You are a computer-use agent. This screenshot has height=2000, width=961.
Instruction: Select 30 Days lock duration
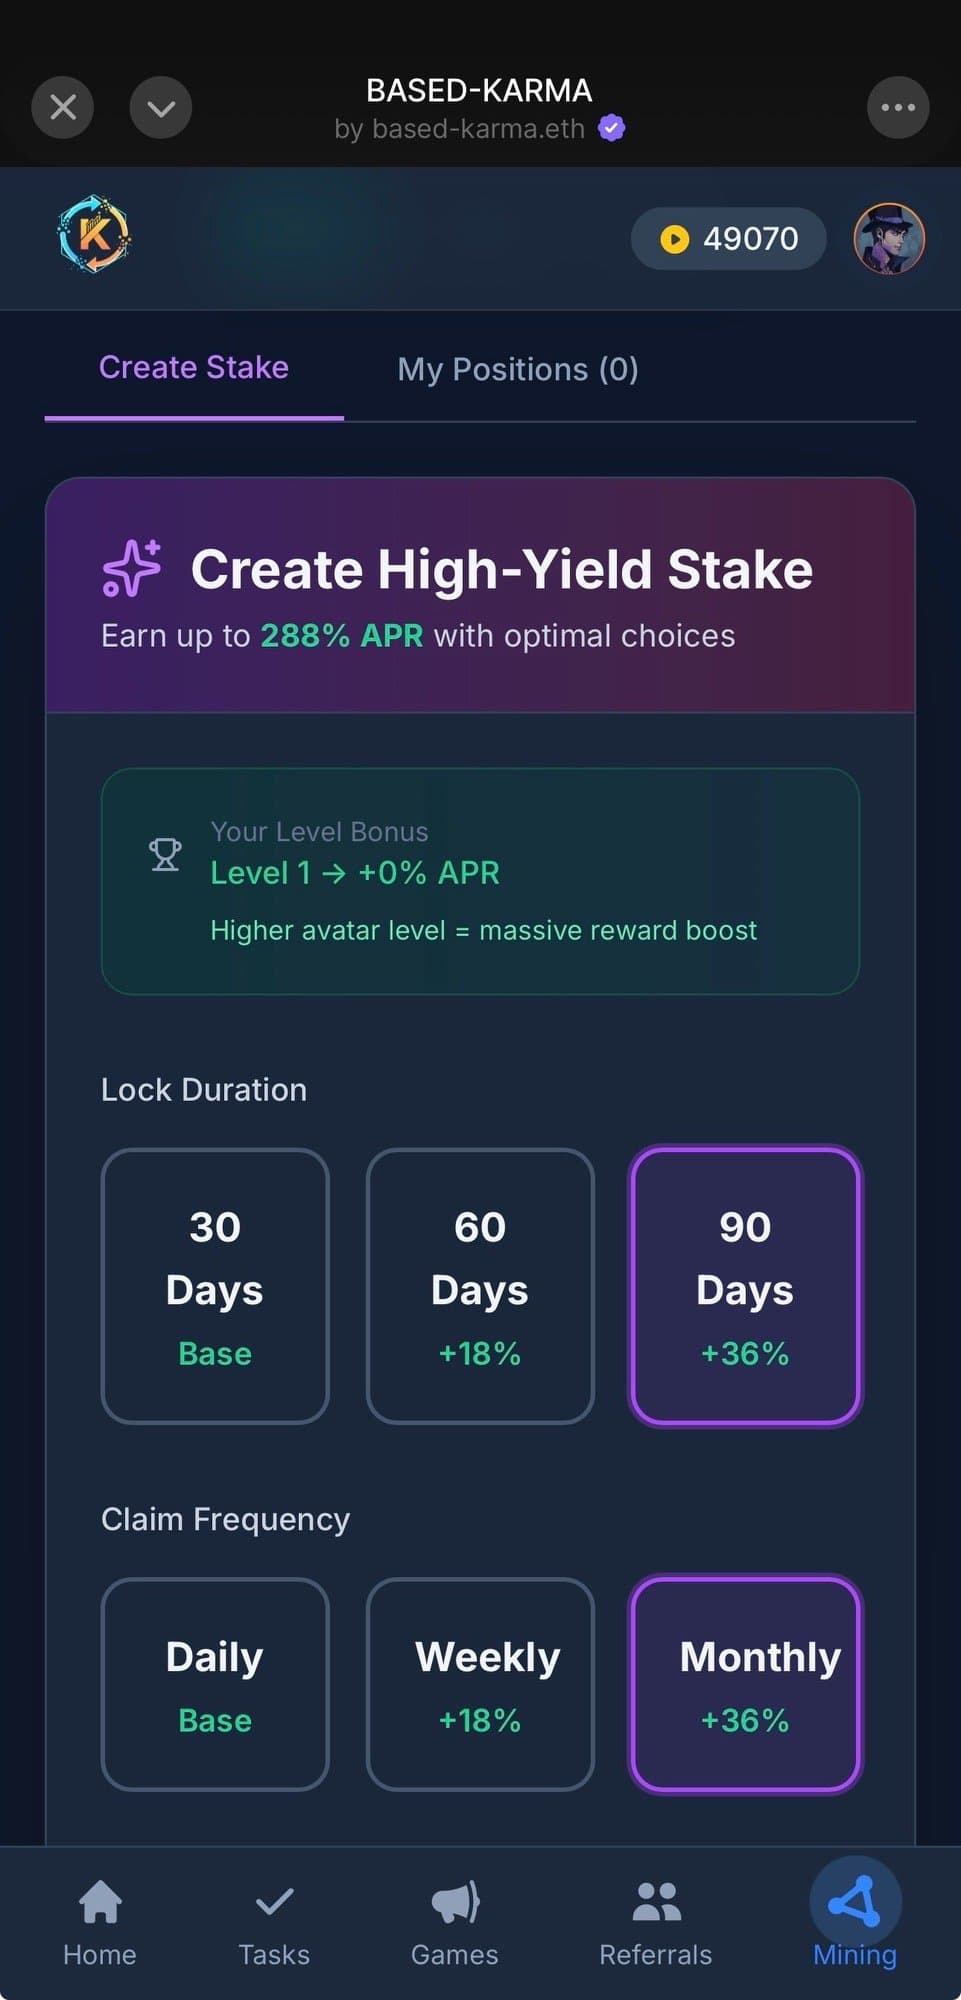pos(215,1286)
